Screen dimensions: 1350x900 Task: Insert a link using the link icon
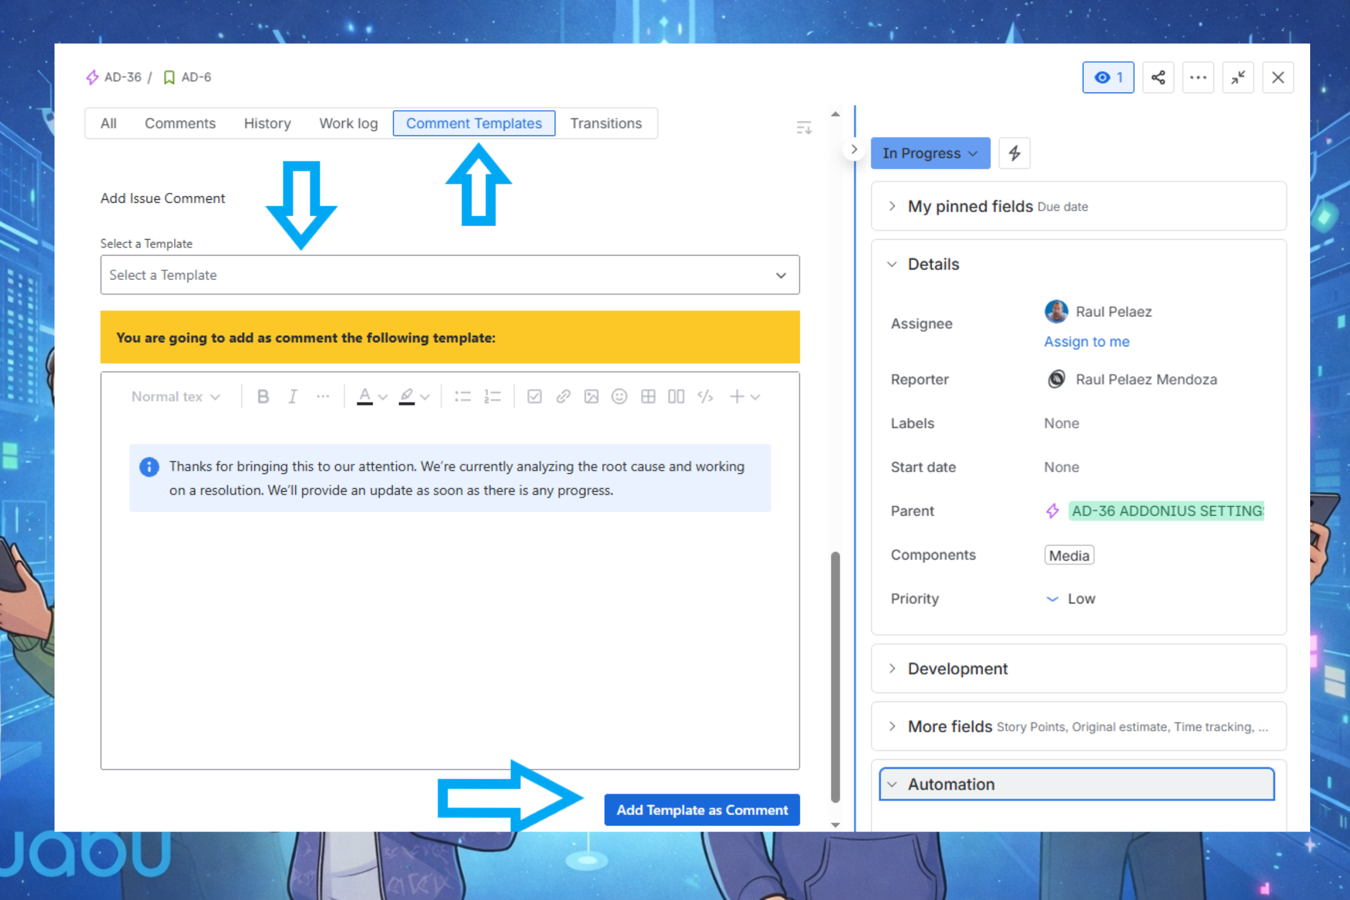(x=563, y=397)
